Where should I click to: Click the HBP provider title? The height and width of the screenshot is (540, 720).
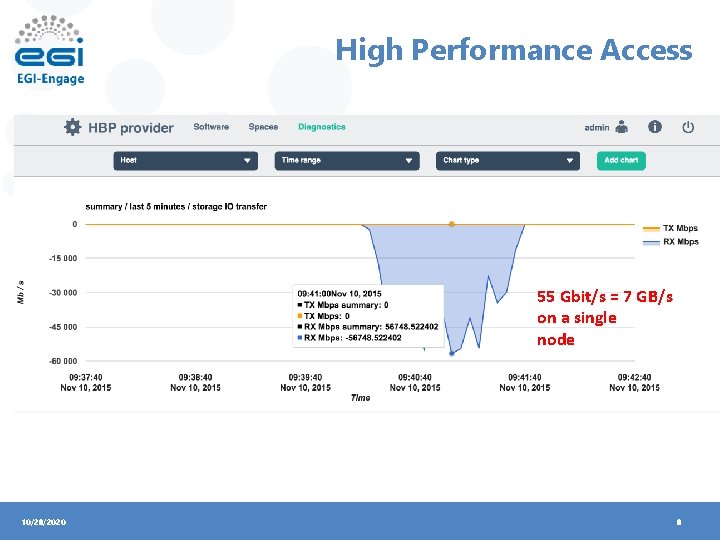click(x=131, y=128)
